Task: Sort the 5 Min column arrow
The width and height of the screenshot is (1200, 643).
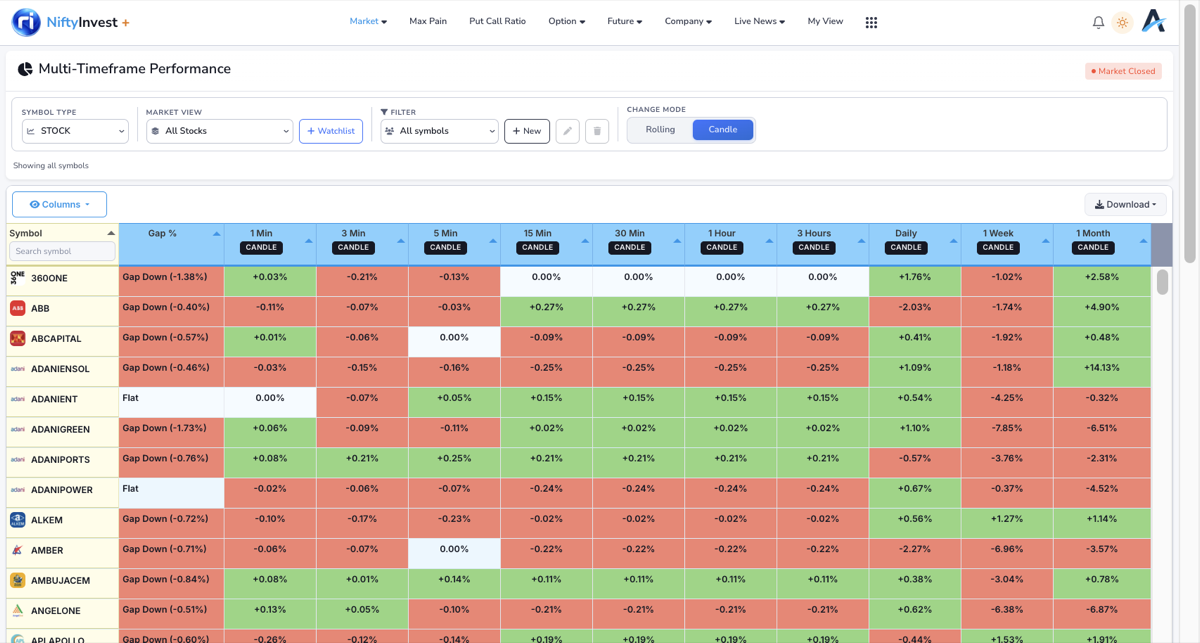Action: (x=492, y=241)
